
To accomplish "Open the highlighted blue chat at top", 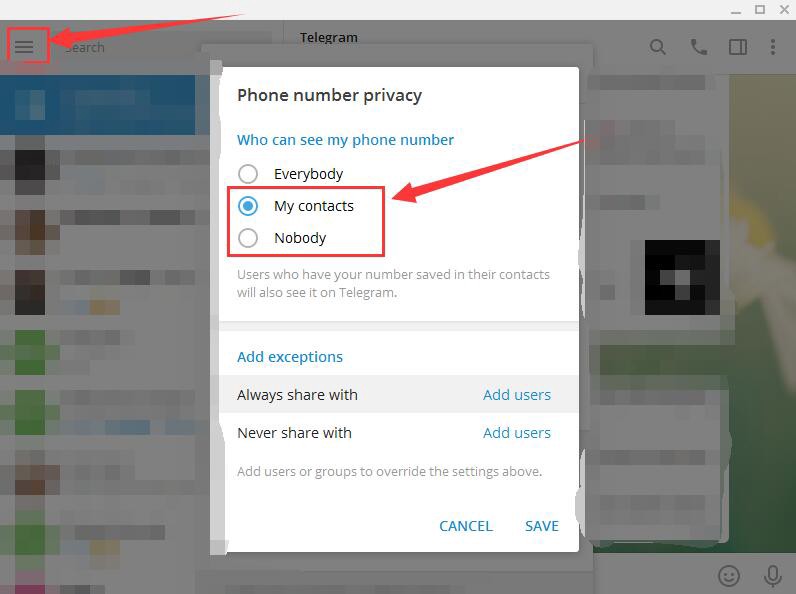I will click(97, 105).
